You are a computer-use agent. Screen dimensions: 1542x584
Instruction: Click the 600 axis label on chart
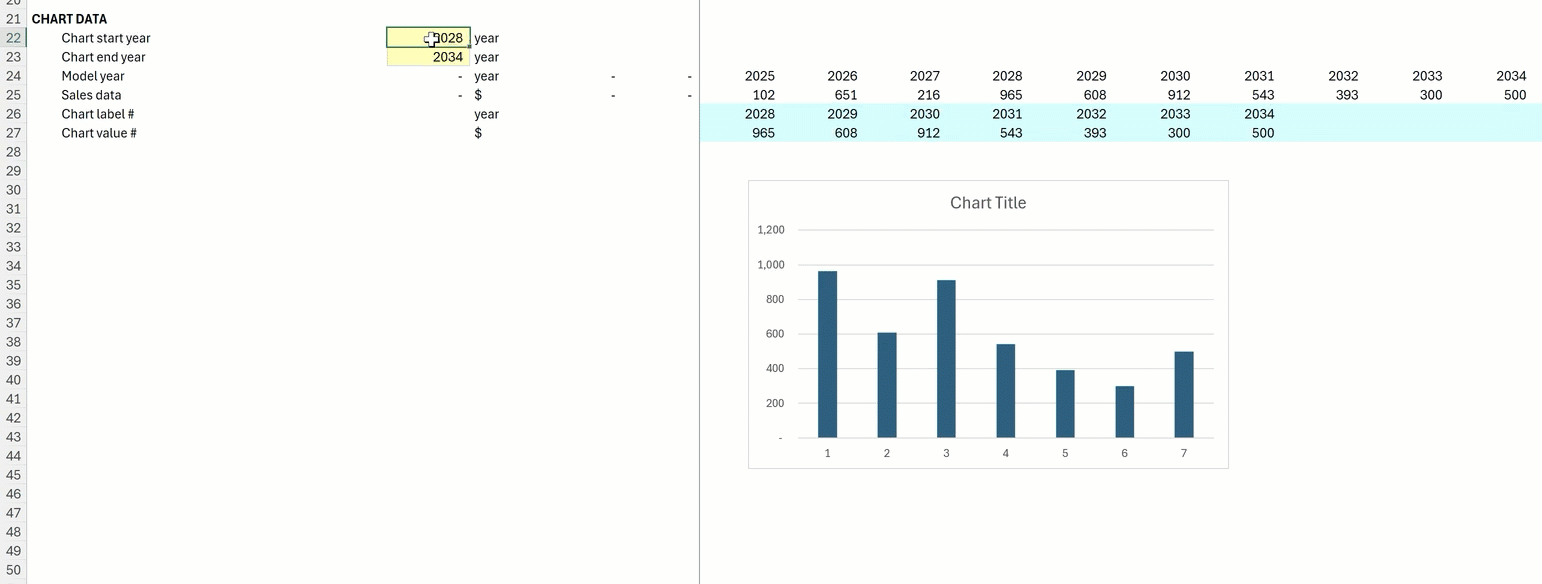click(775, 334)
